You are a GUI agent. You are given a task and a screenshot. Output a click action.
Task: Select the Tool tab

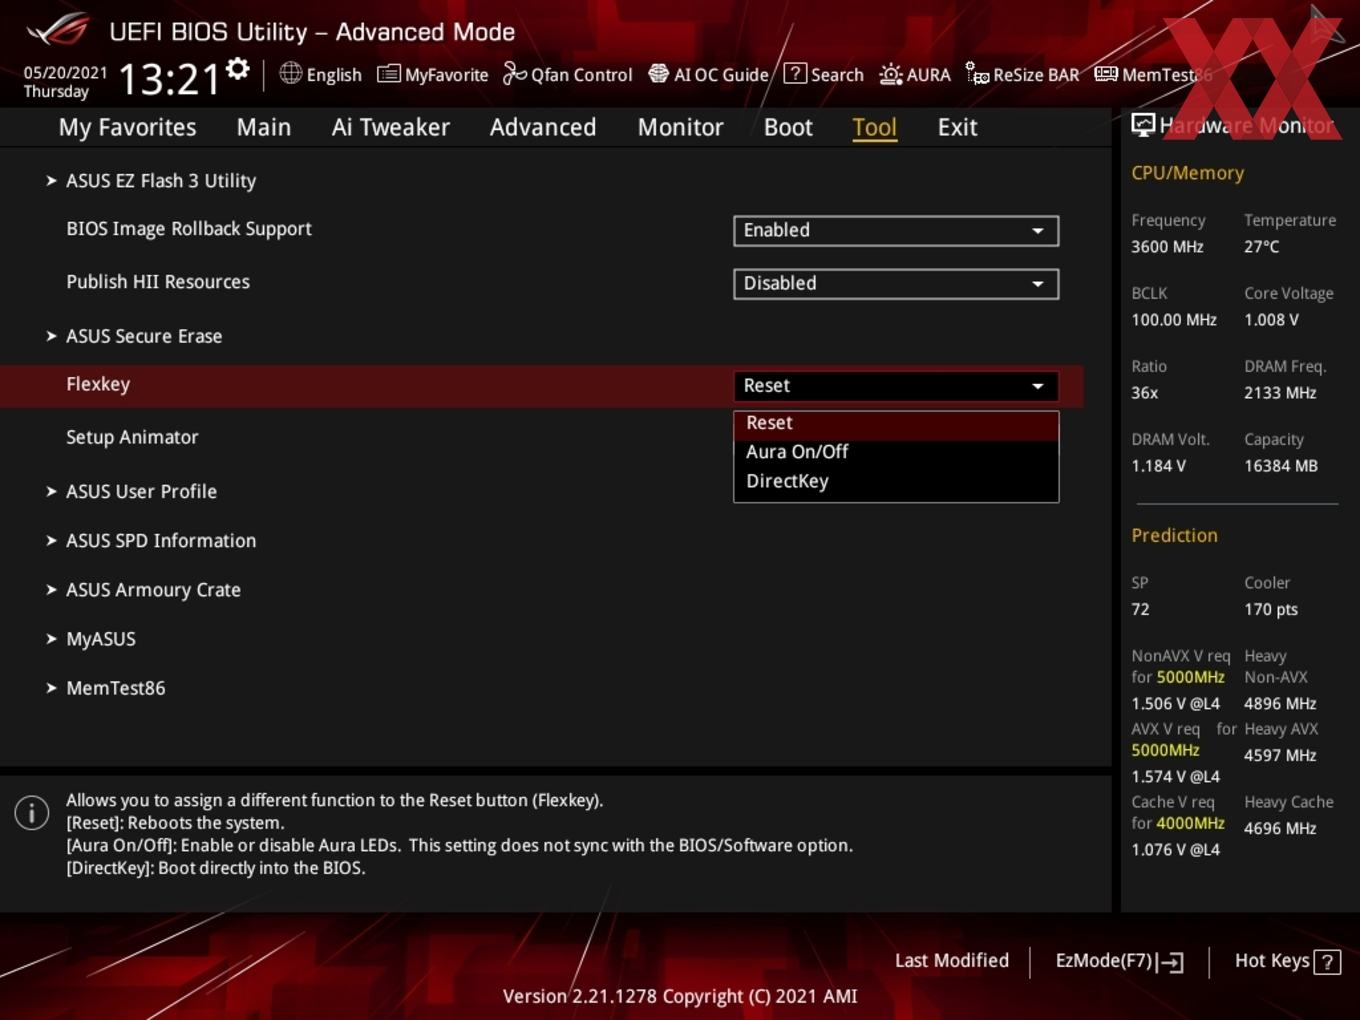(874, 127)
